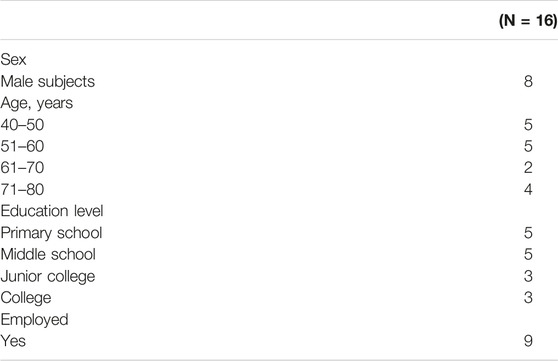558x361 pixels.
Task: Click the Male subjects row label
Action: pos(48,82)
